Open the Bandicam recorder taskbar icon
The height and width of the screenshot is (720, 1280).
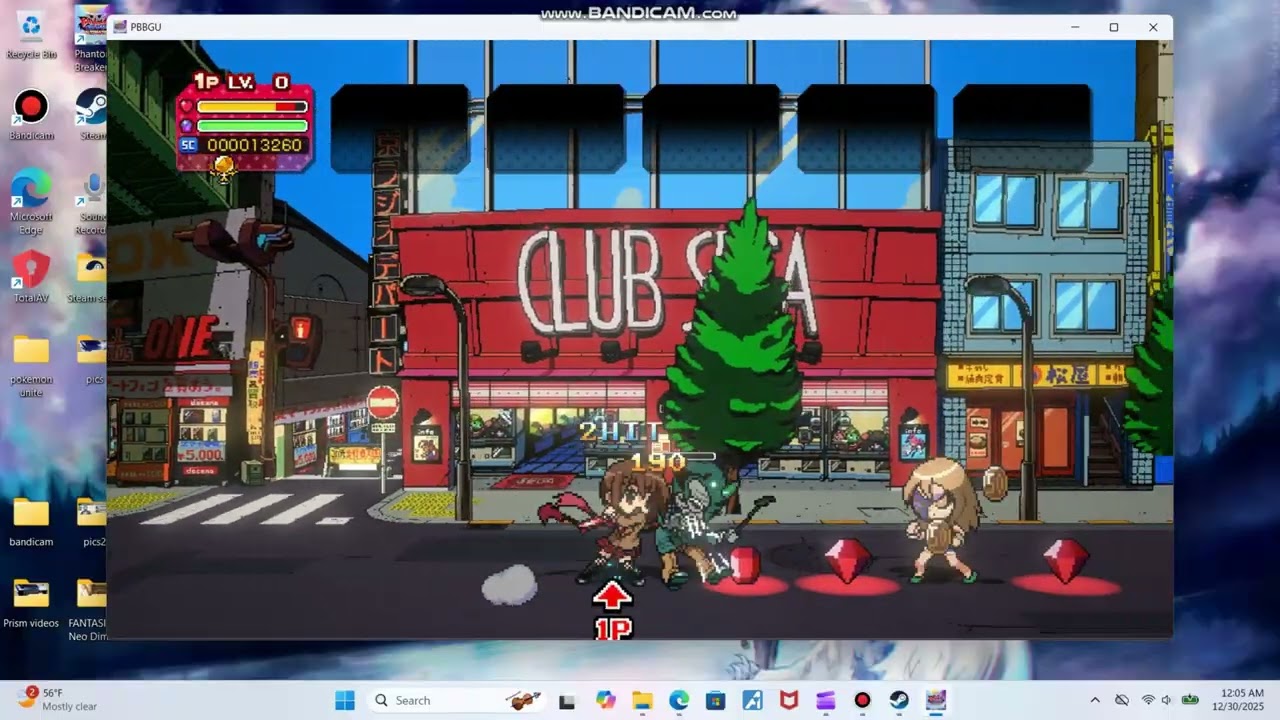point(862,700)
